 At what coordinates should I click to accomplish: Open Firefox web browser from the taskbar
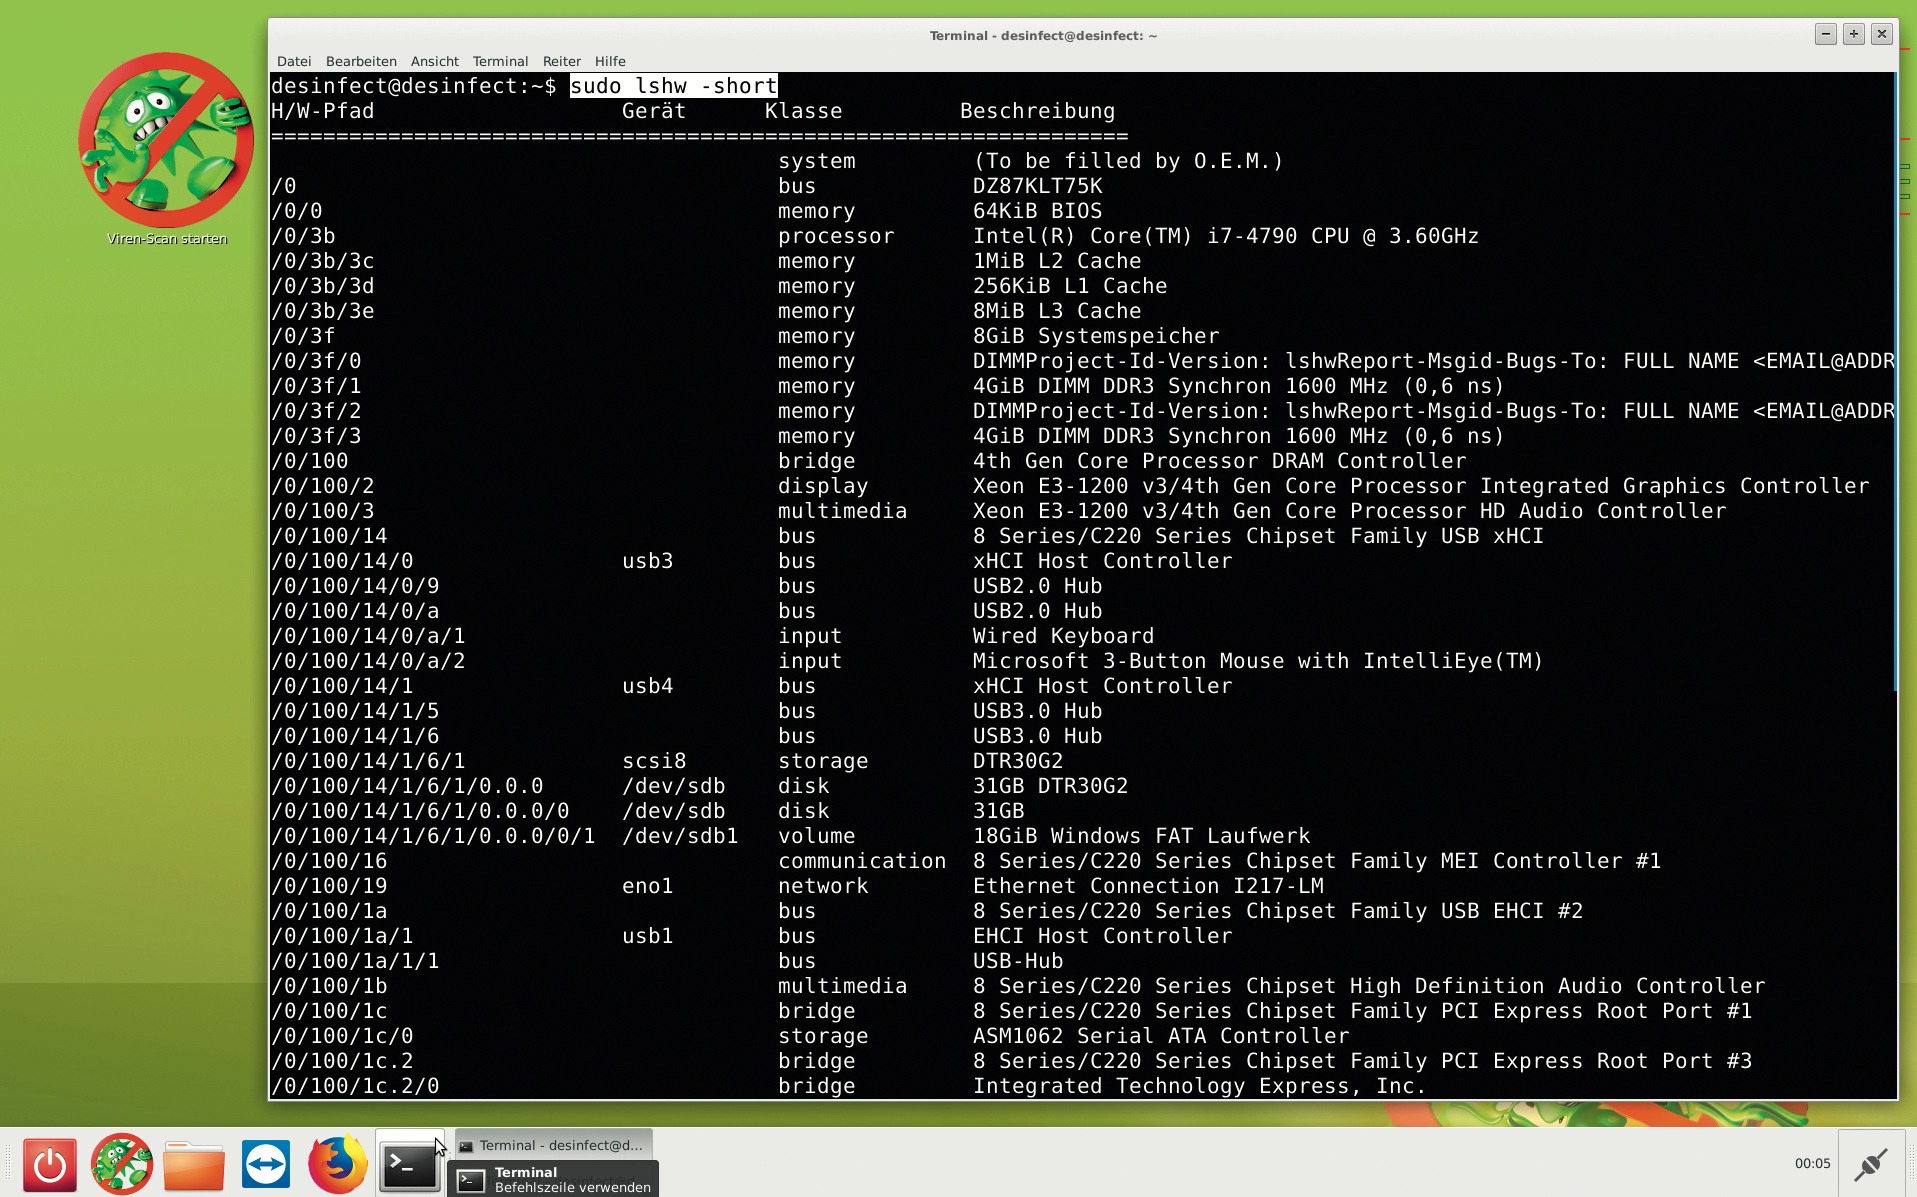coord(337,1165)
